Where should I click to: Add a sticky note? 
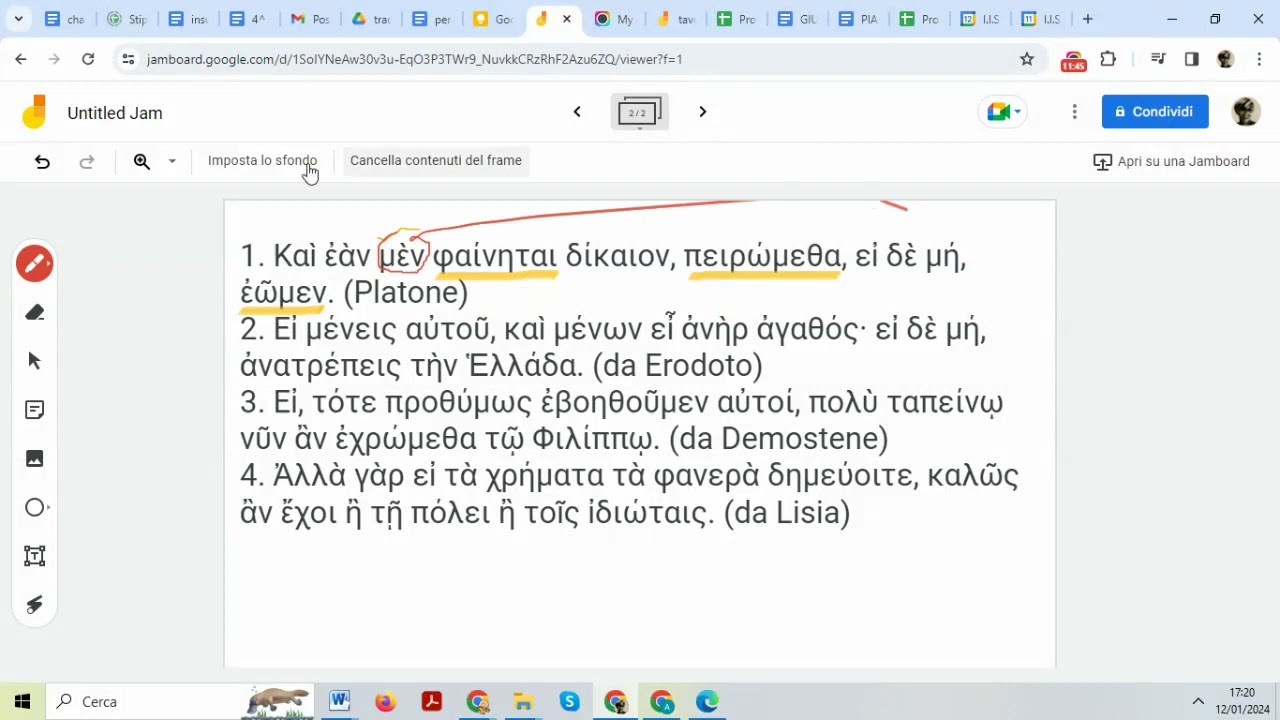pyautogui.click(x=35, y=410)
